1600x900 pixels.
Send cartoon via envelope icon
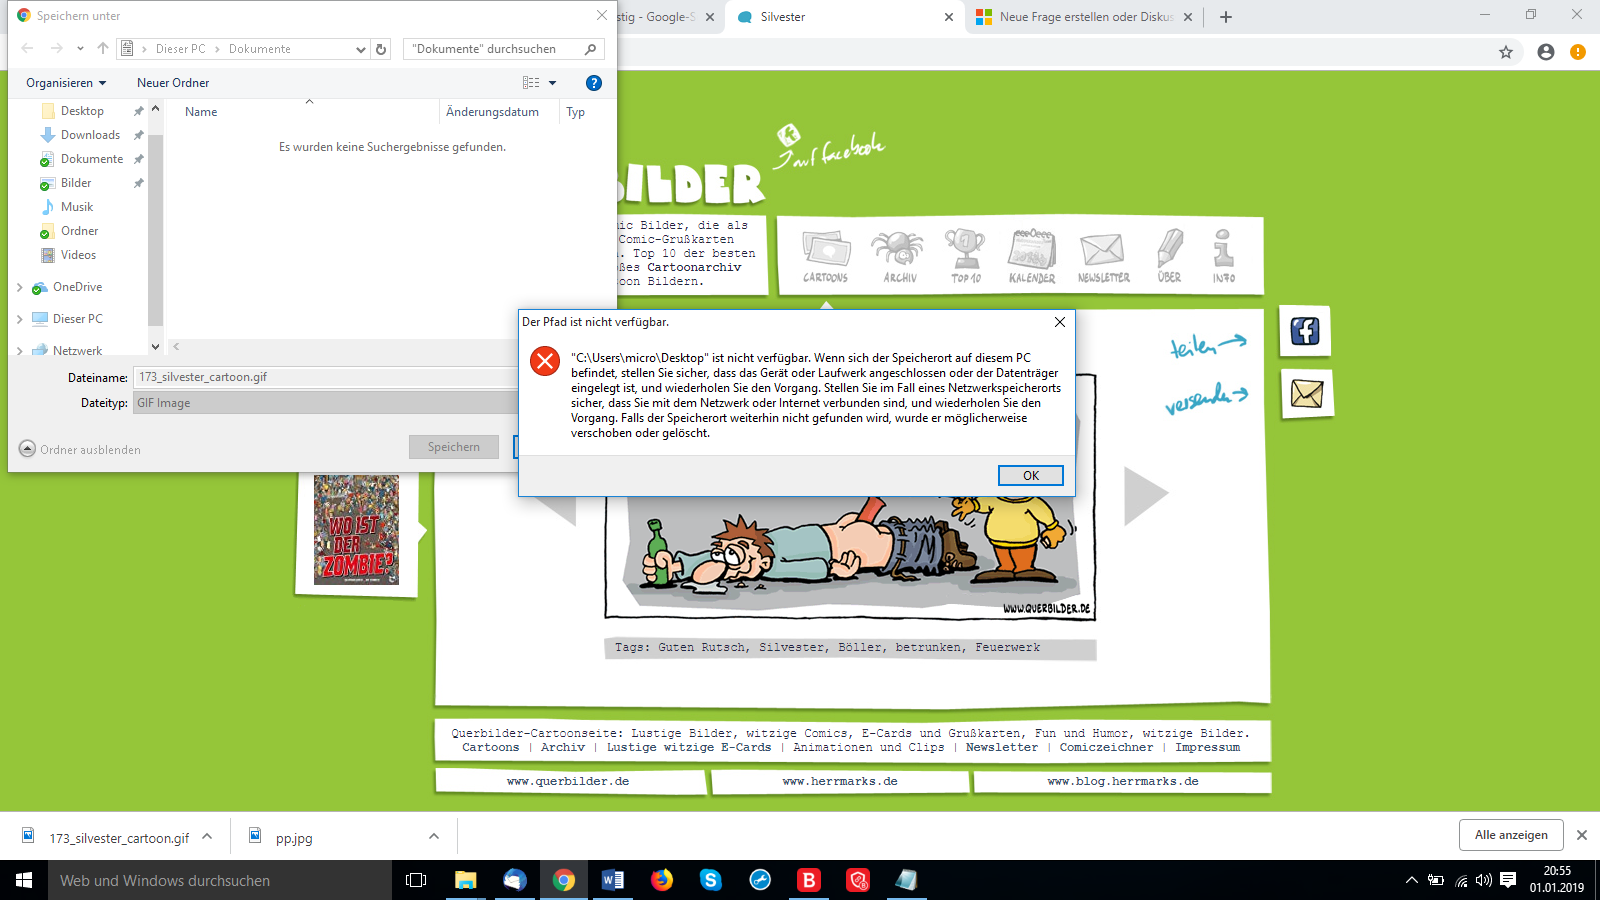pyautogui.click(x=1307, y=394)
